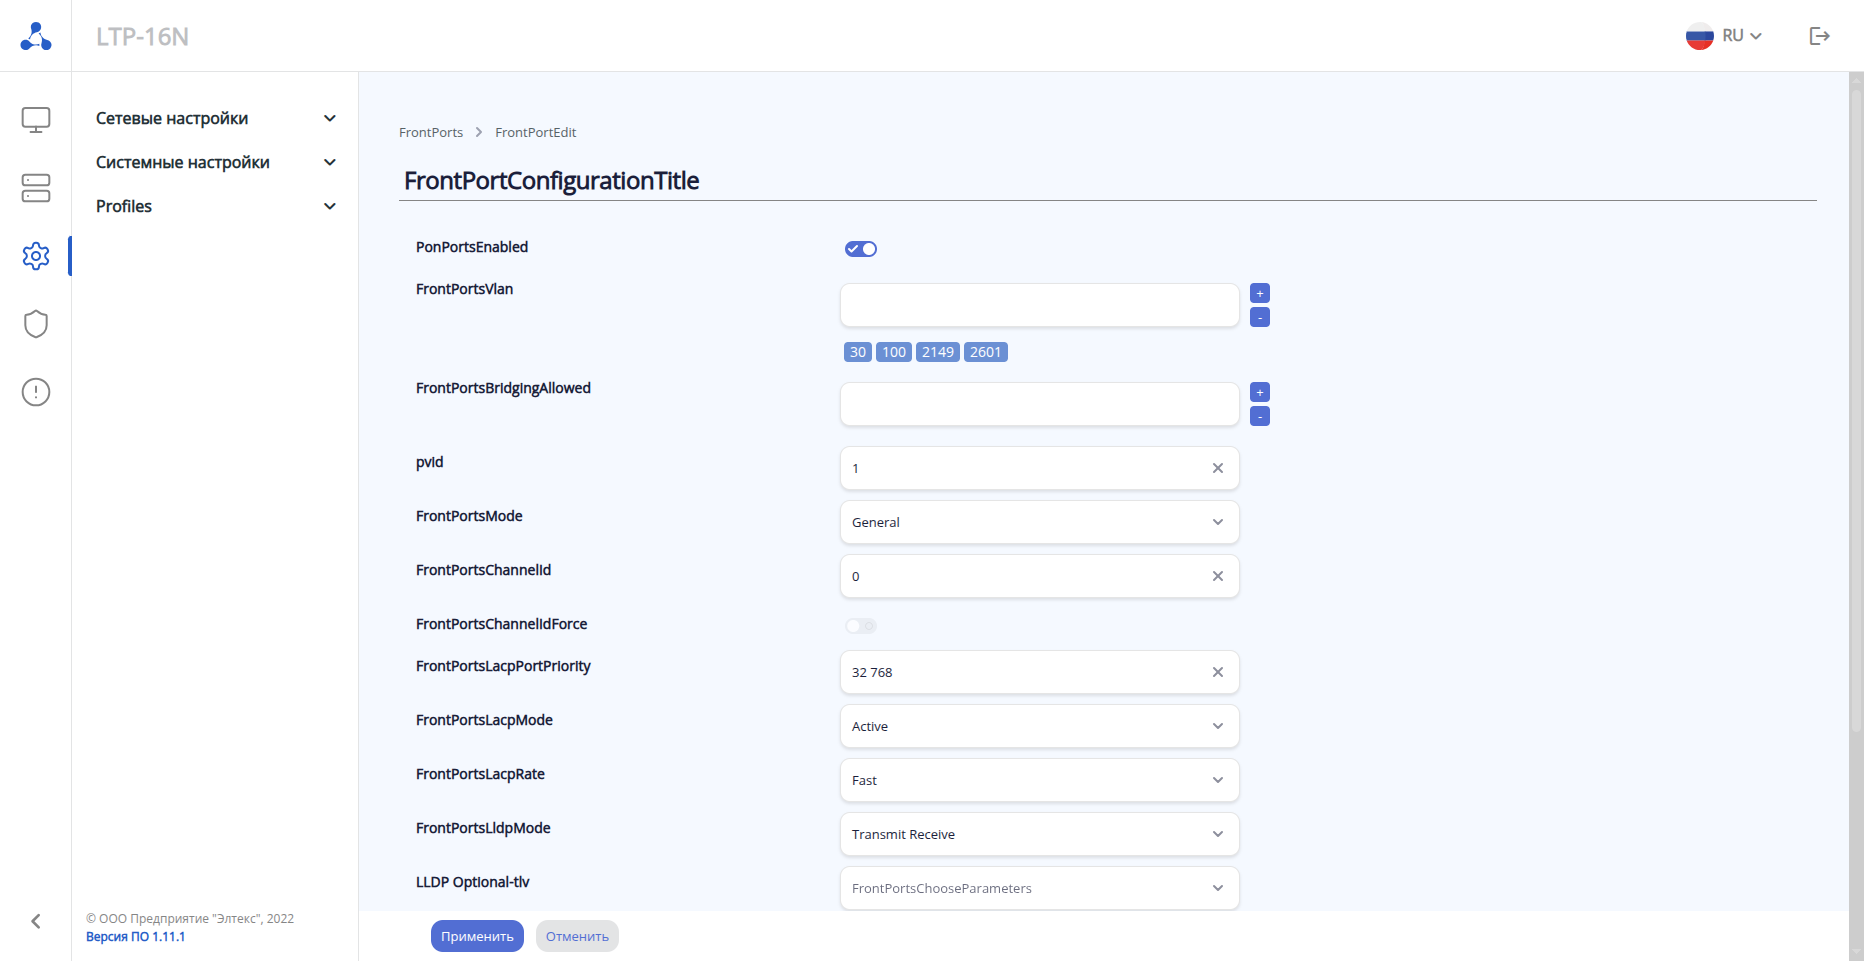Click the FrontPorts breadcrumb link
The height and width of the screenshot is (964, 1864).
431,132
